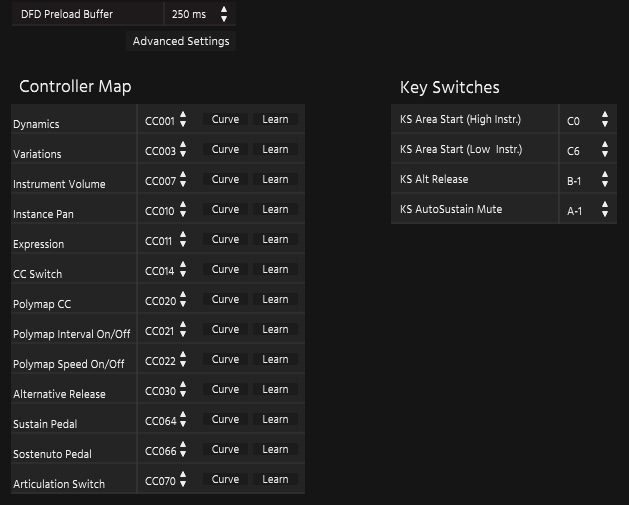Click Learn for Instance Pan
Screen dimensions: 629x505
(x=275, y=209)
